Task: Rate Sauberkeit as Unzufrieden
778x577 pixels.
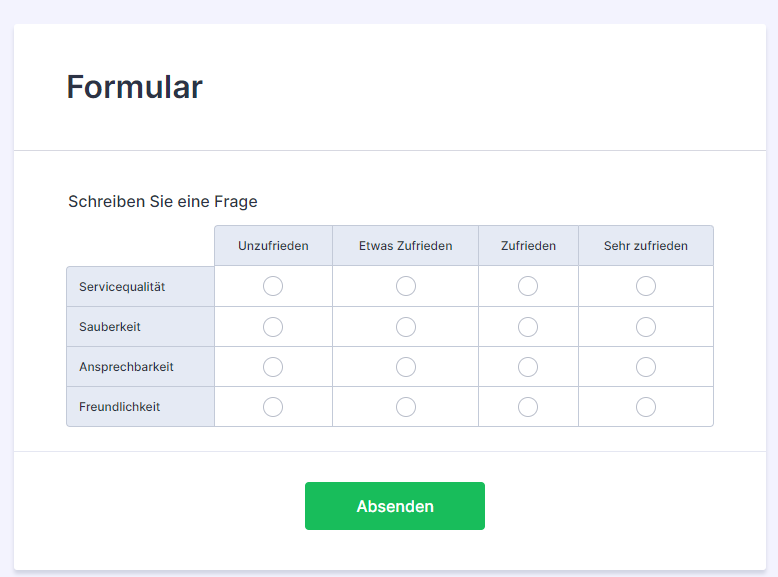Action: pyautogui.click(x=273, y=327)
